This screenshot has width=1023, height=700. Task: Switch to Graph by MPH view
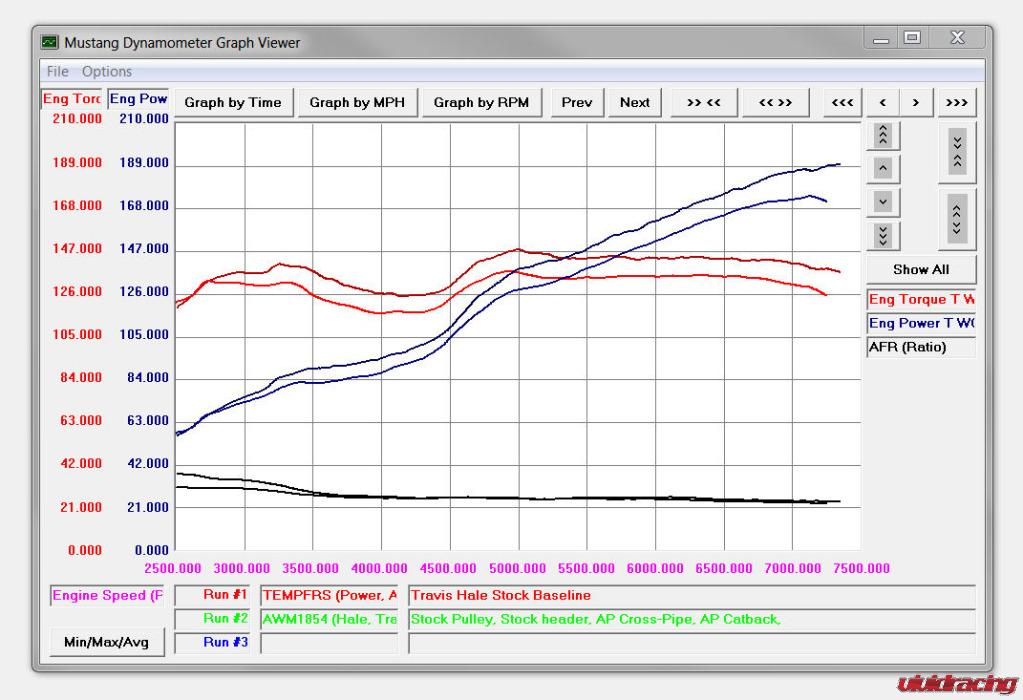357,102
